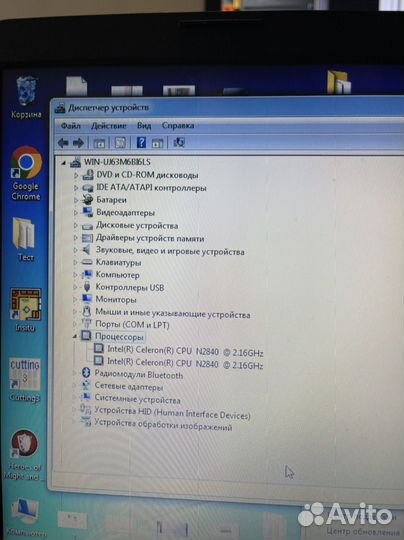Click the Bluetooth icon by Радиомодули

(86, 372)
